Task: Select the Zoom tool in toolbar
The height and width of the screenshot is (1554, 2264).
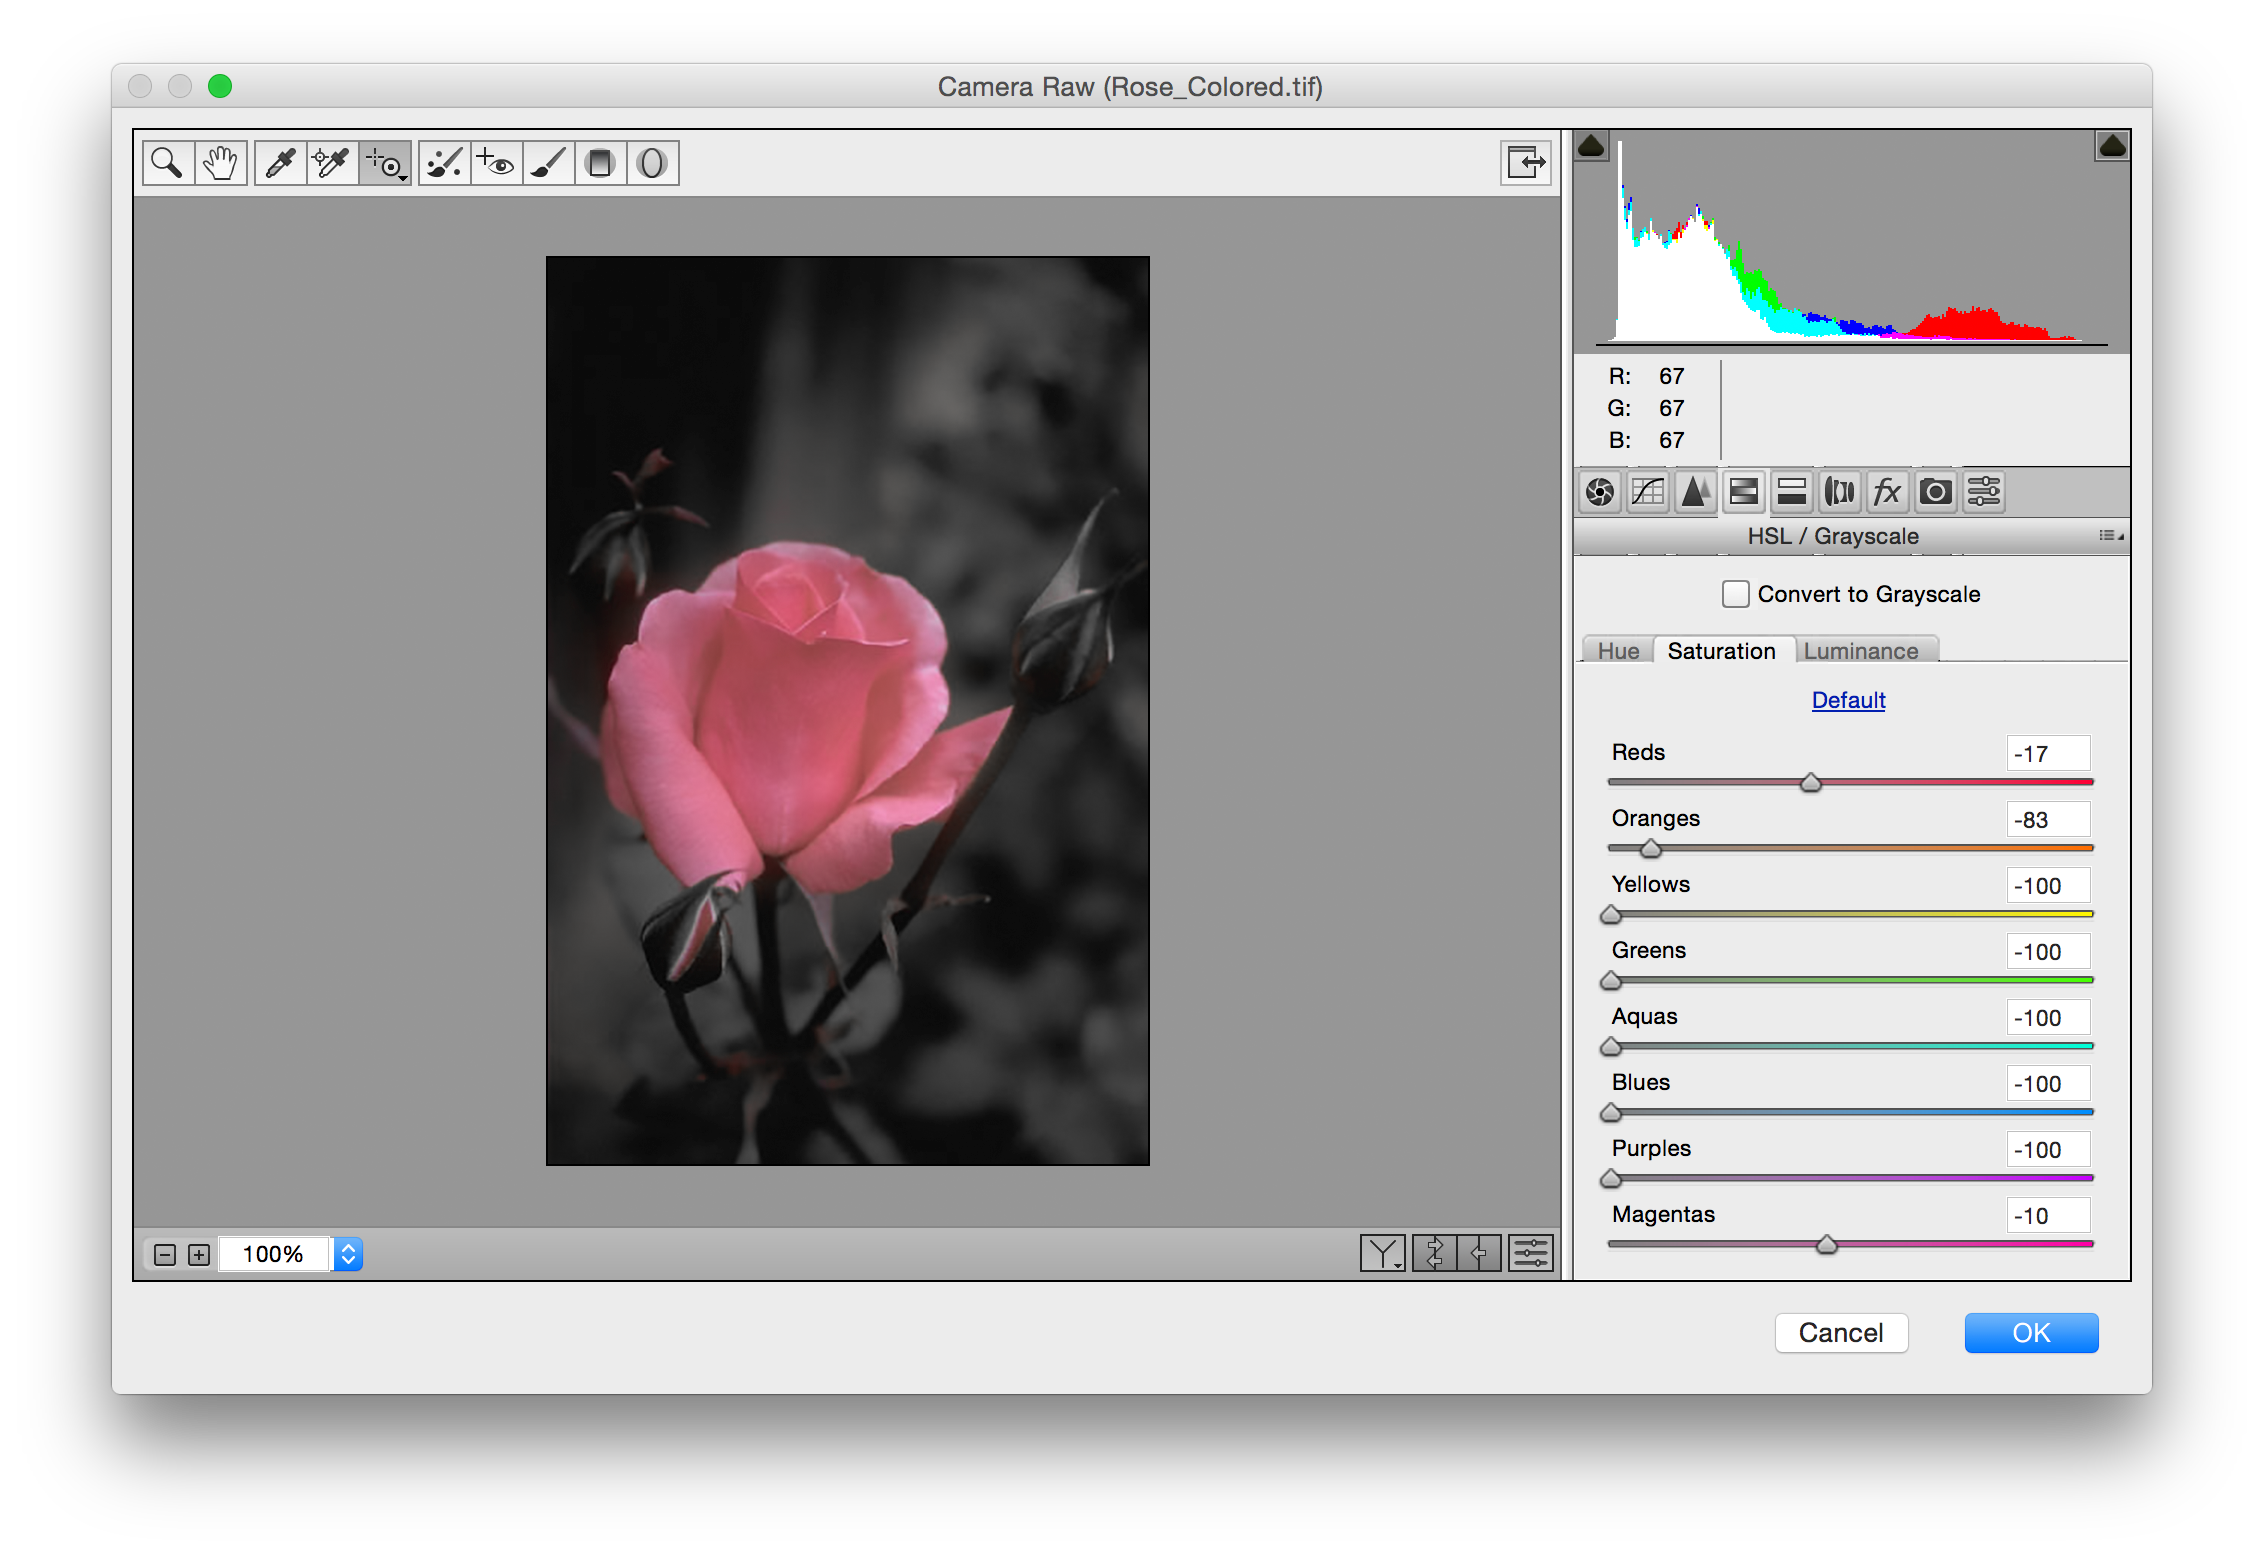Action: 167,163
